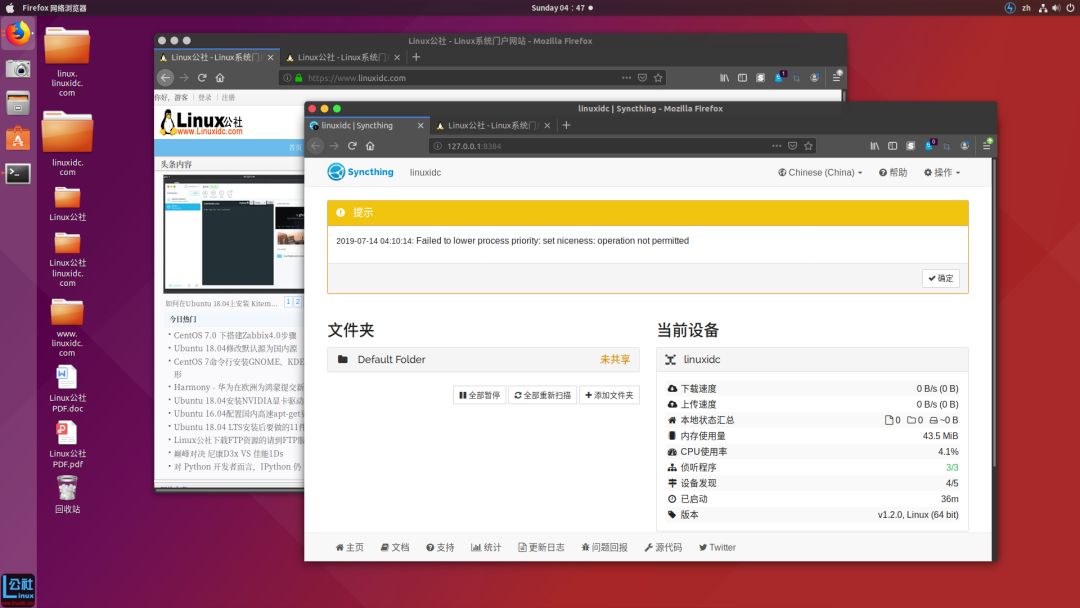Screen dimensions: 1080x608
Task: Open the zh input method menu
Action: click(x=1026, y=8)
